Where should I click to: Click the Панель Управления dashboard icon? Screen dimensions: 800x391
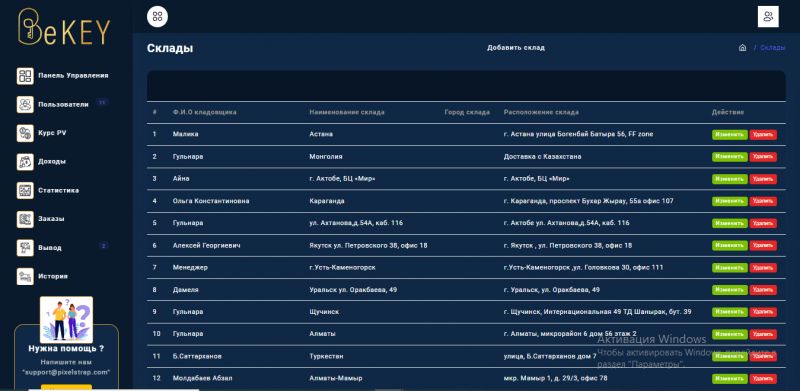tap(25, 76)
